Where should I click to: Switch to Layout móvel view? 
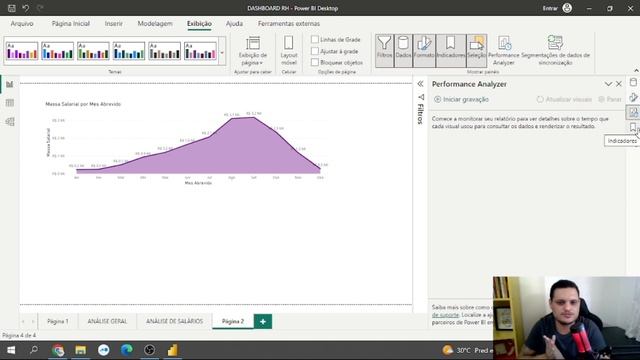[289, 51]
